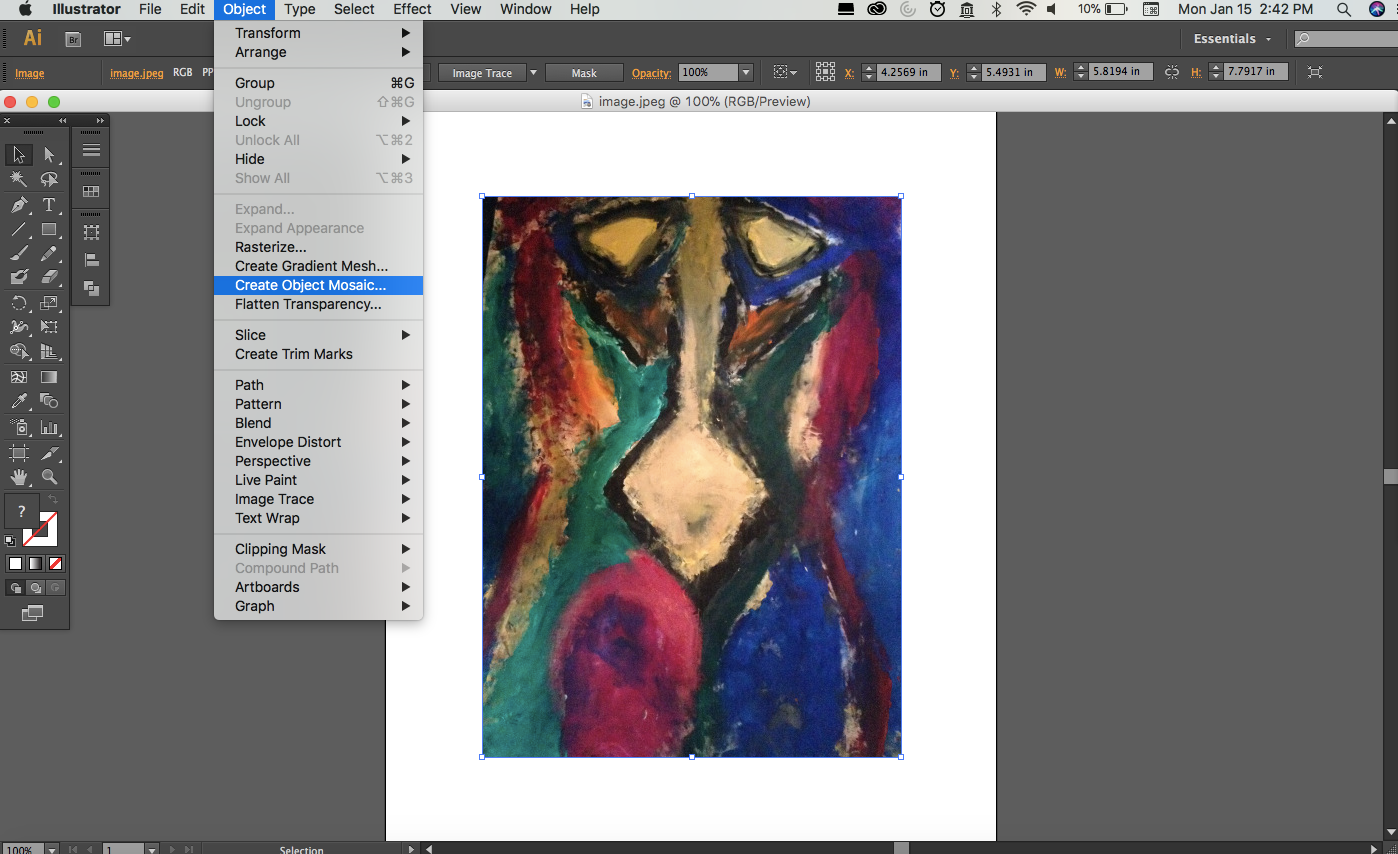1398x854 pixels.
Task: Expand the Transform submenu
Action: (318, 33)
